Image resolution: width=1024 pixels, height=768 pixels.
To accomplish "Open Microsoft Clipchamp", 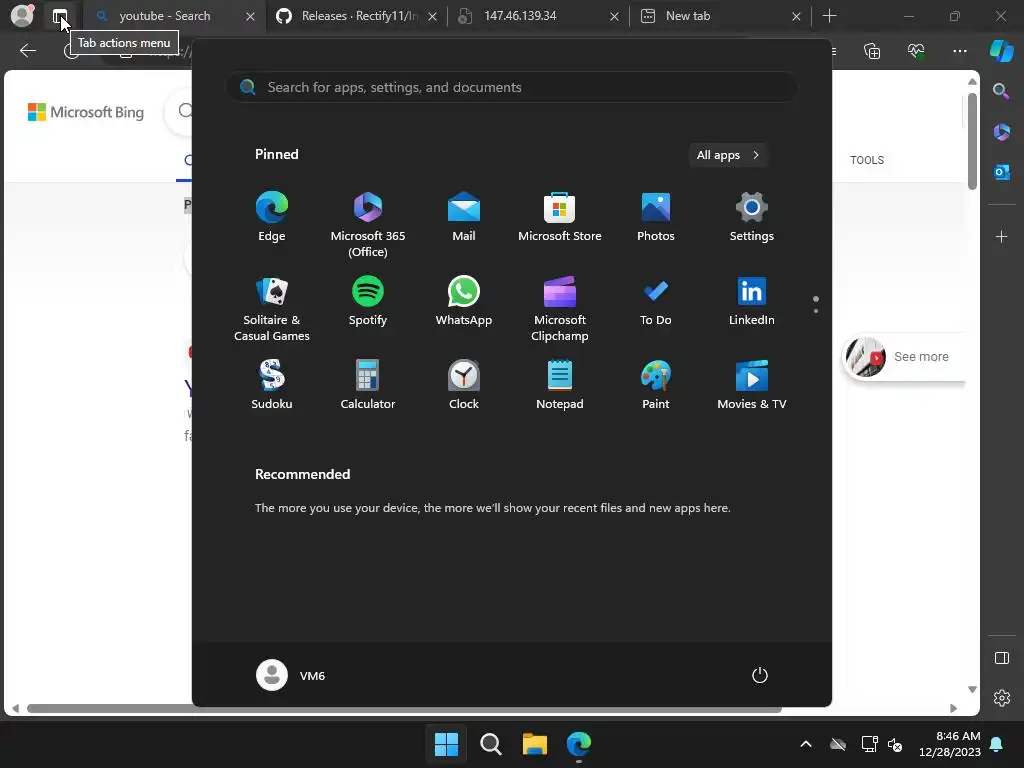I will pos(560,309).
